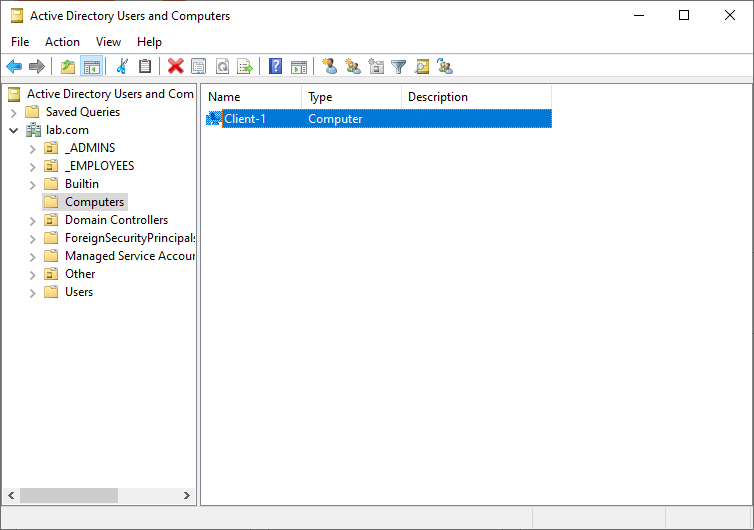This screenshot has height=530, width=754.
Task: Sort list by Name column header
Action: [x=251, y=97]
